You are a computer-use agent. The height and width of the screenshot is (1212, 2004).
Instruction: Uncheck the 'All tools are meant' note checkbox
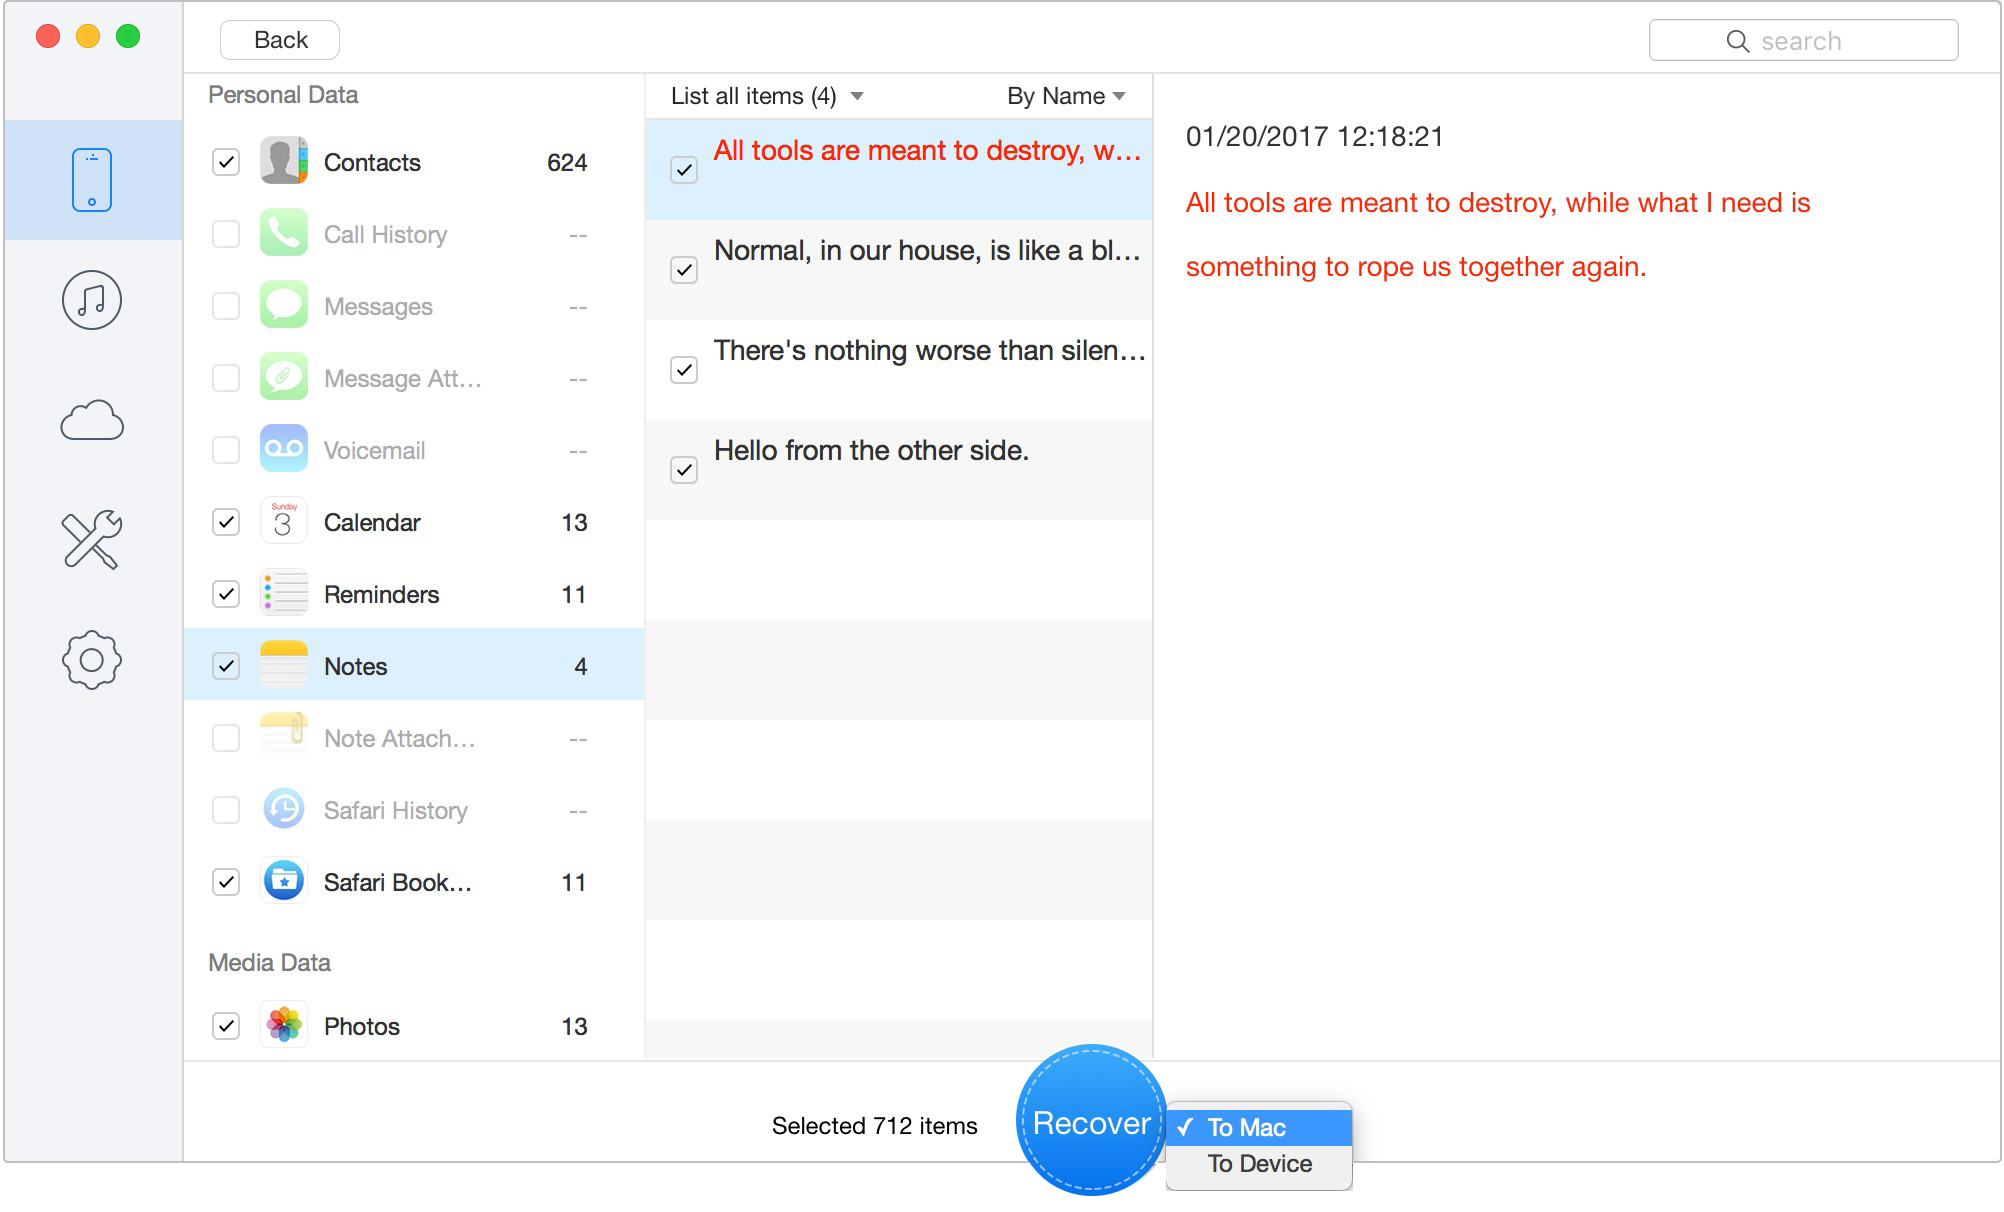[684, 170]
